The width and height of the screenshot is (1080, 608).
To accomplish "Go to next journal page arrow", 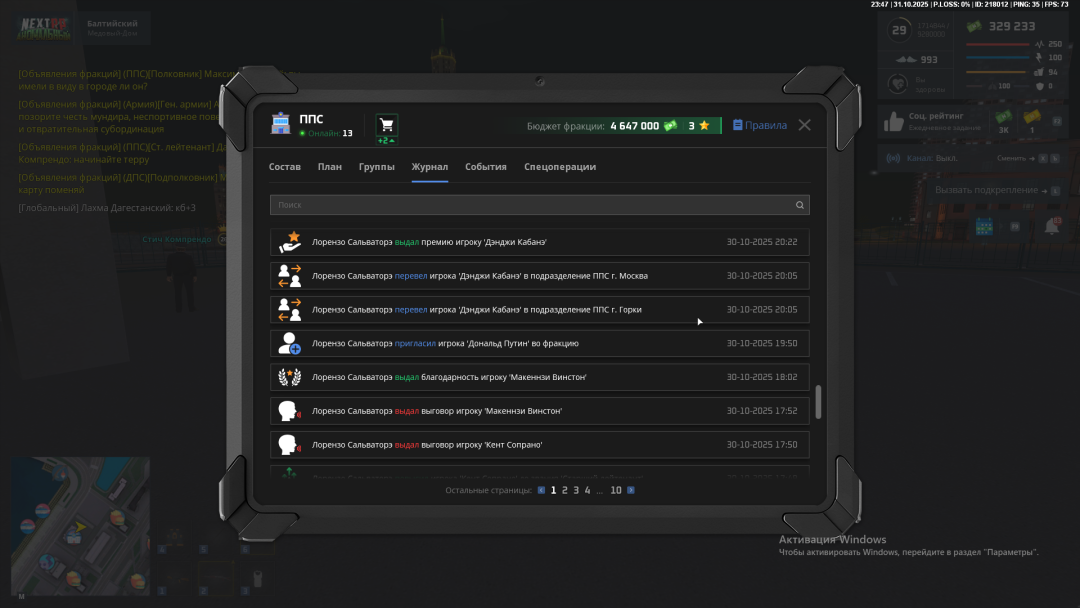I will pos(631,491).
